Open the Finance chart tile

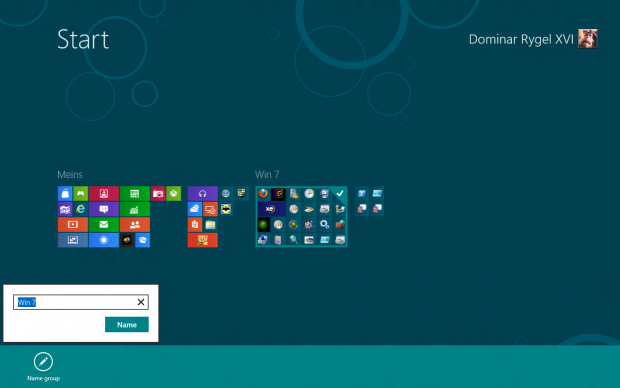[134, 209]
